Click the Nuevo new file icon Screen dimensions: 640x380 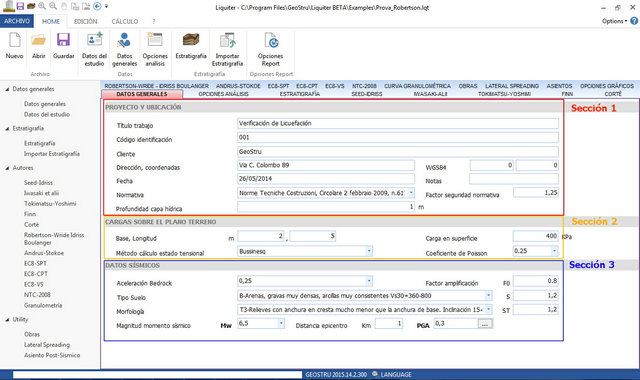pyautogui.click(x=15, y=40)
